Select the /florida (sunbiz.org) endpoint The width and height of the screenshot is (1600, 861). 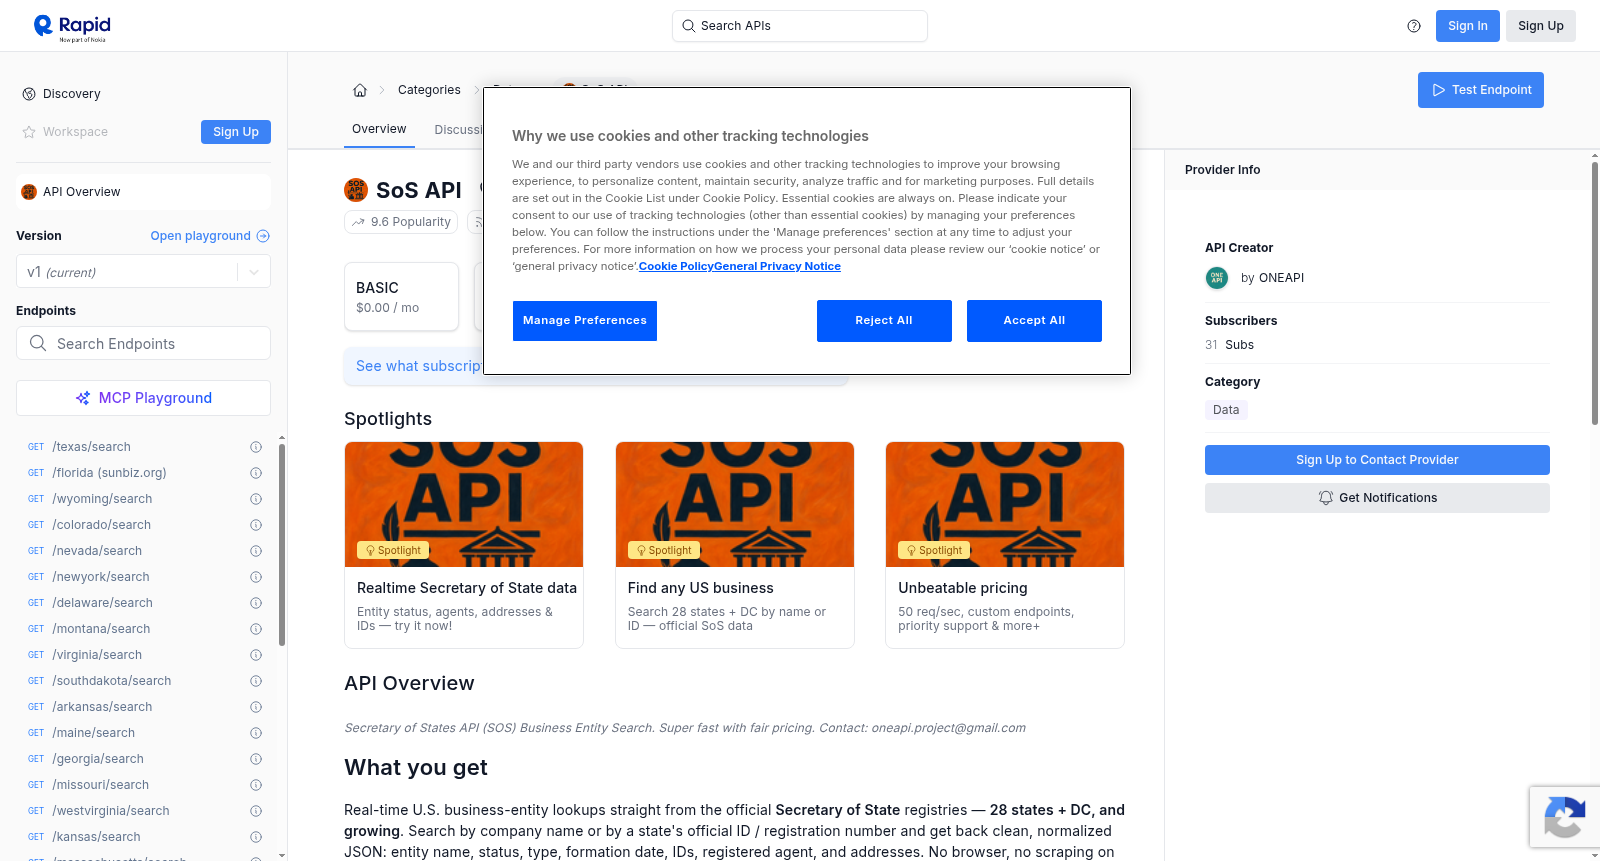[110, 473]
